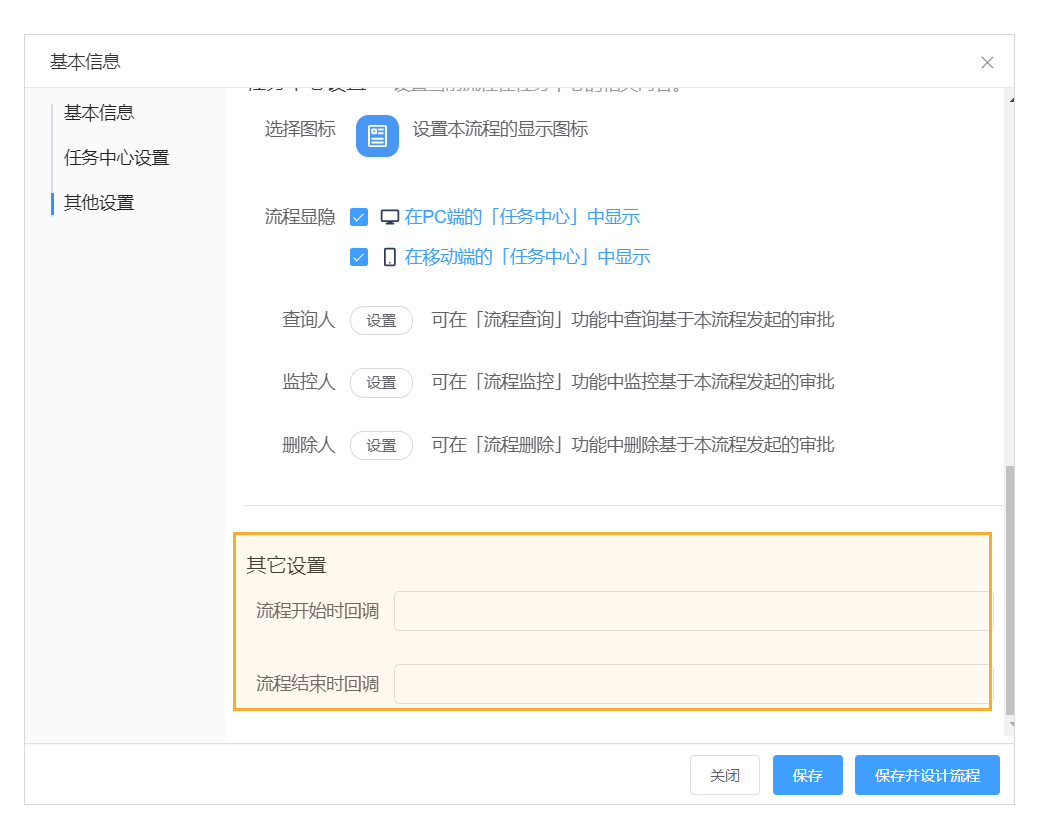Viewport: 1057px width, 825px height.
Task: Open 设置 for 监控人
Action: 381,382
